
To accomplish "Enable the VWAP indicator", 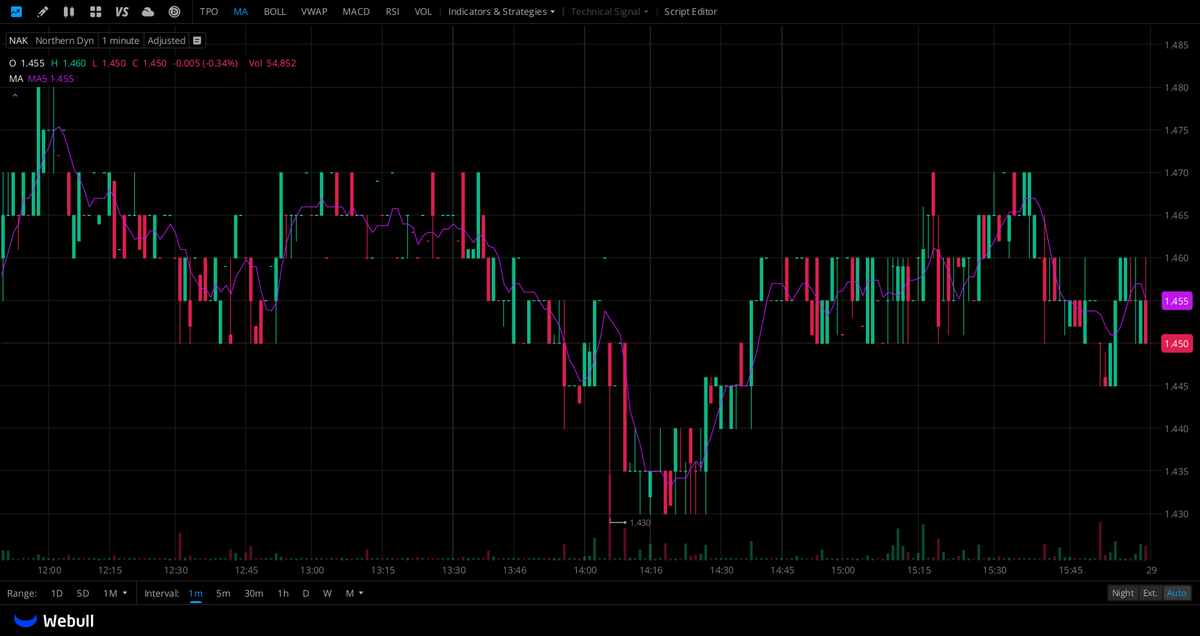I will click(314, 12).
